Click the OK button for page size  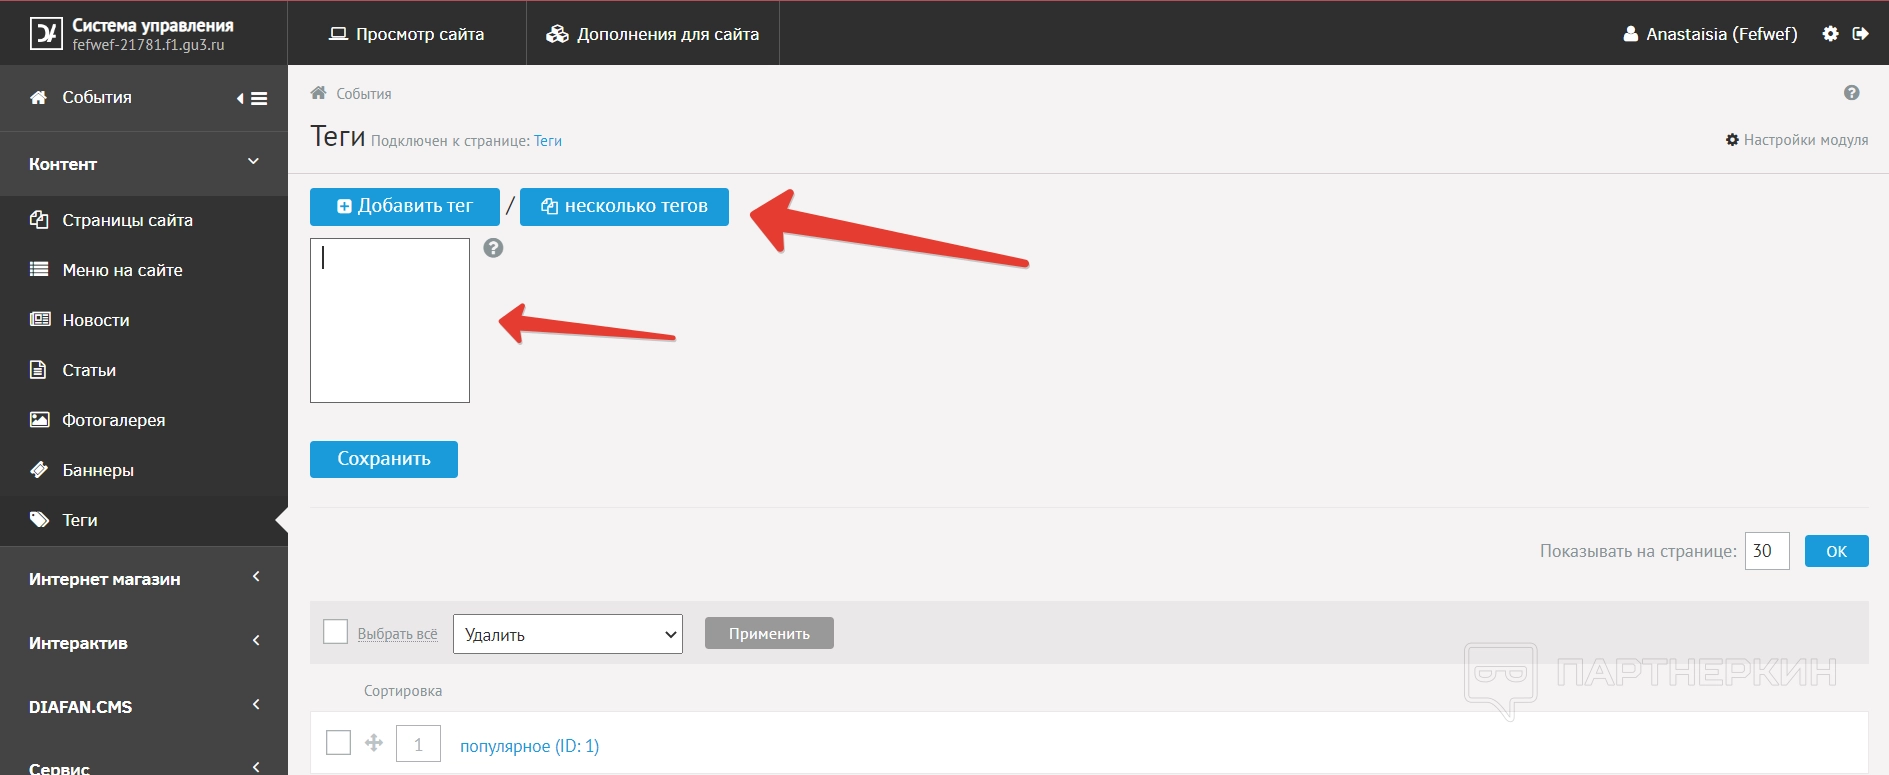click(x=1836, y=551)
